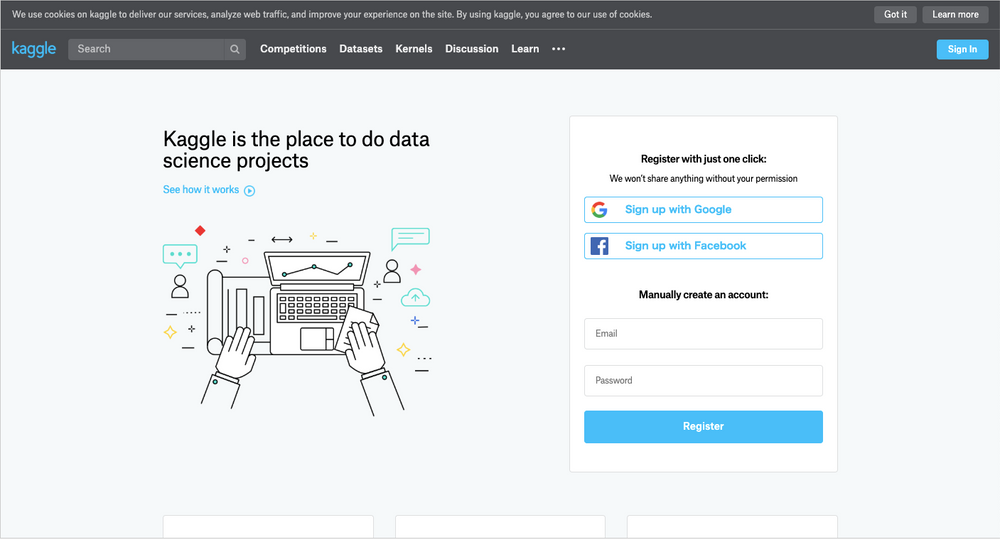Click the Sign In button
The height and width of the screenshot is (539, 1000).
click(962, 49)
